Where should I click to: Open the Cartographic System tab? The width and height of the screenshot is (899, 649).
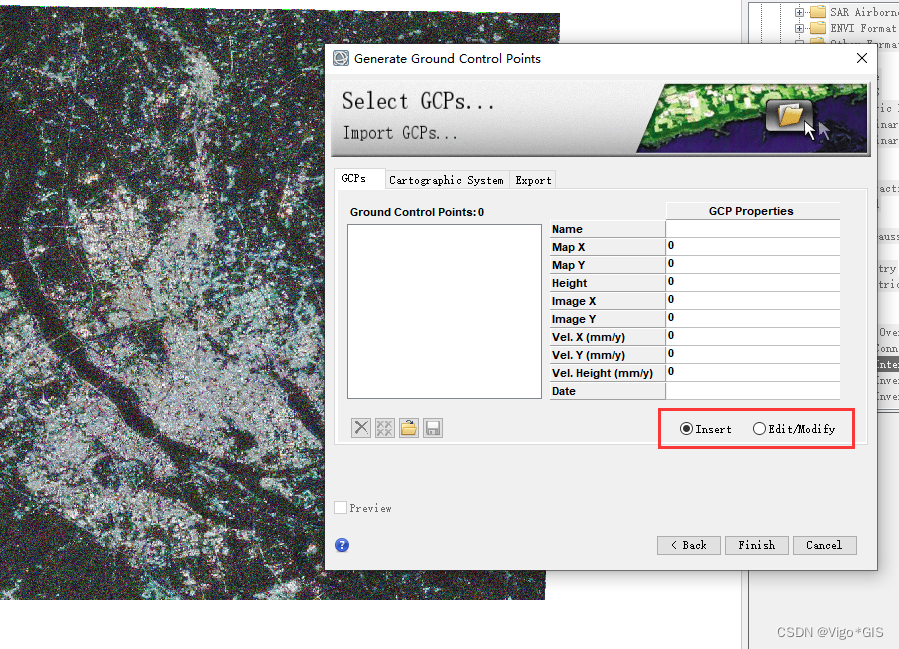point(446,180)
